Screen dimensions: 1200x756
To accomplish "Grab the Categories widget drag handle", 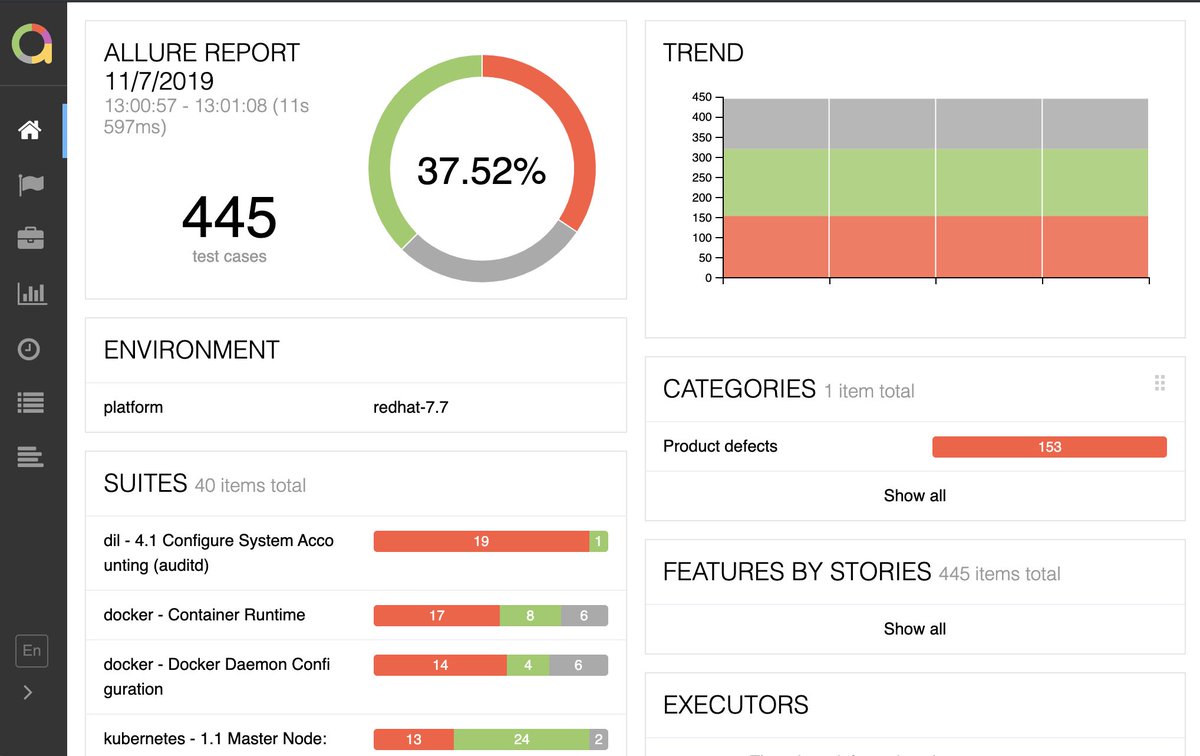I will (x=1160, y=383).
